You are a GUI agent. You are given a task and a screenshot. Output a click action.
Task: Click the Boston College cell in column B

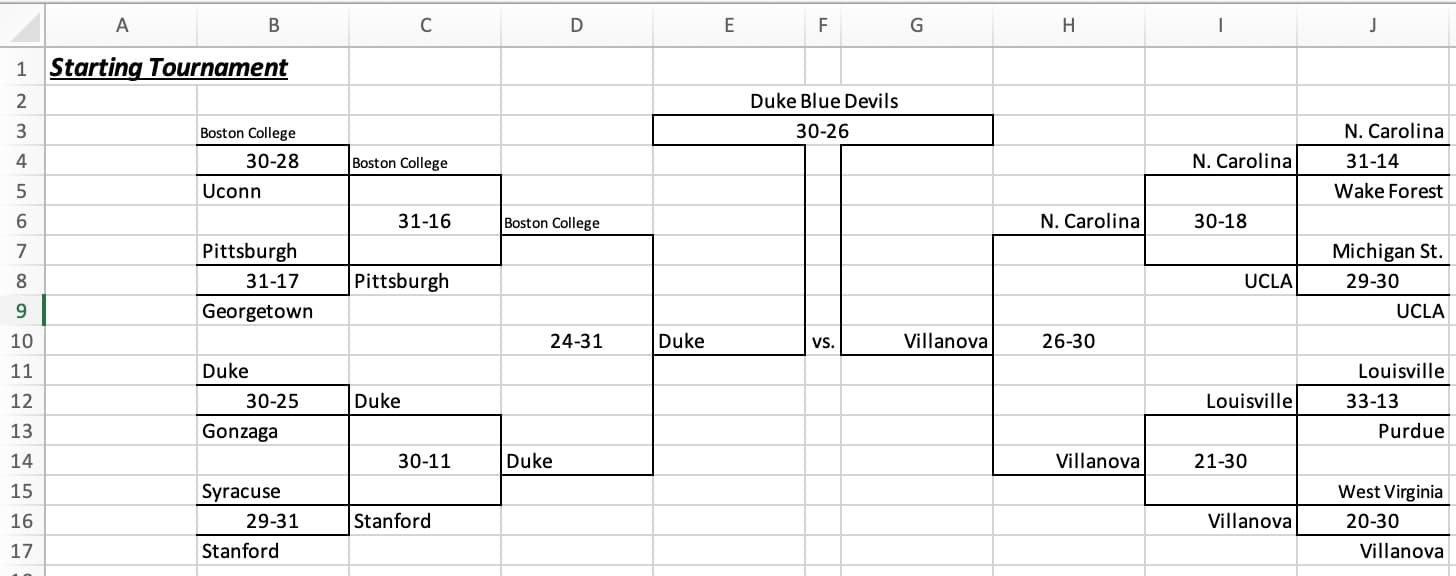[x=273, y=131]
